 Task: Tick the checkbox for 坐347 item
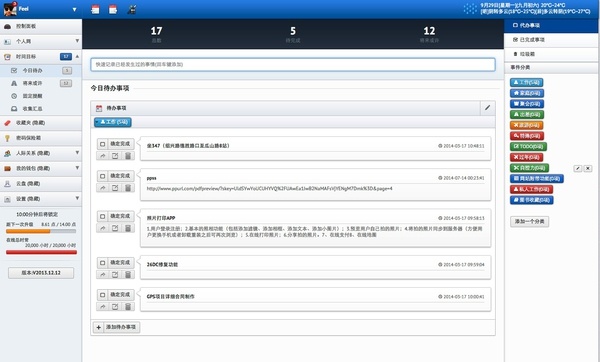click(x=103, y=144)
